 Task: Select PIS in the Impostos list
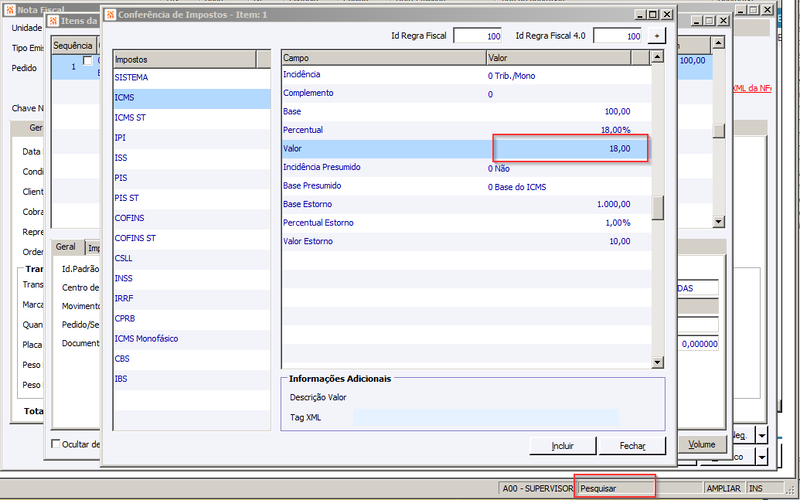(192, 178)
